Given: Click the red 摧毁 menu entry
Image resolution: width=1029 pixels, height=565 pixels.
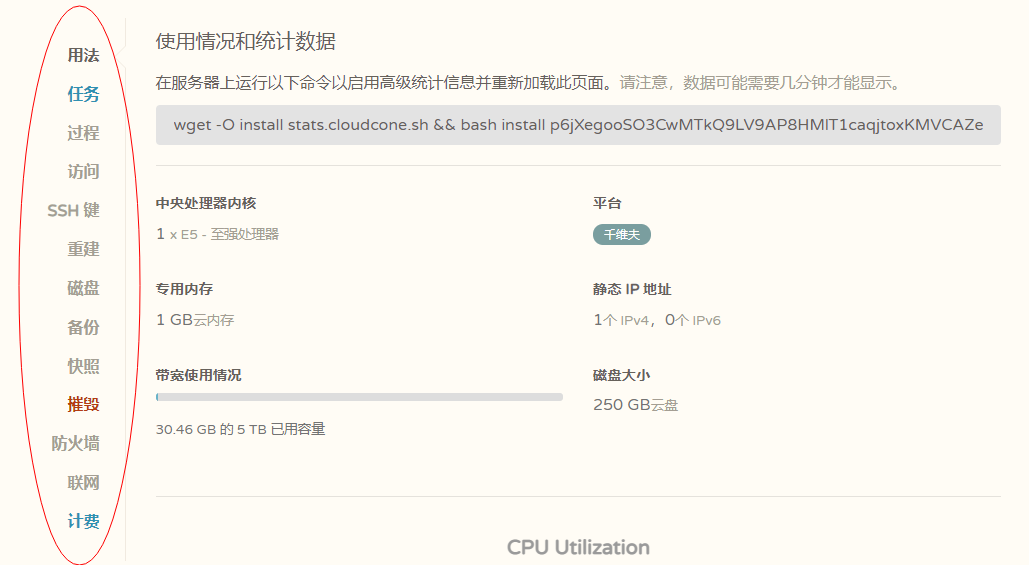Looking at the screenshot, I should tap(83, 405).
